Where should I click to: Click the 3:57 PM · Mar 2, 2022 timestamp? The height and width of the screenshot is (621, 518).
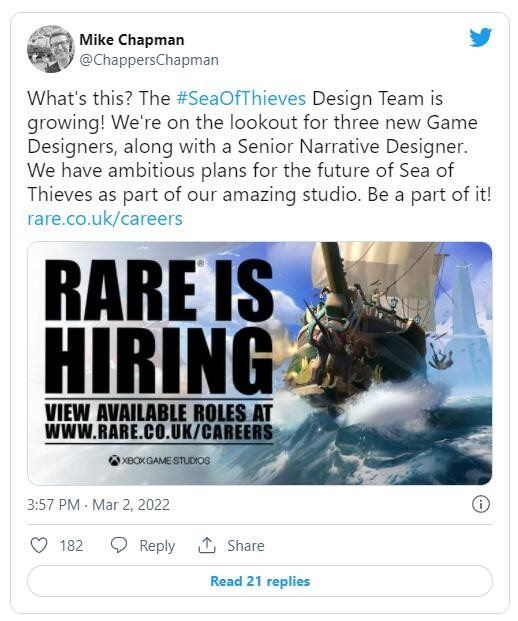coord(98,505)
